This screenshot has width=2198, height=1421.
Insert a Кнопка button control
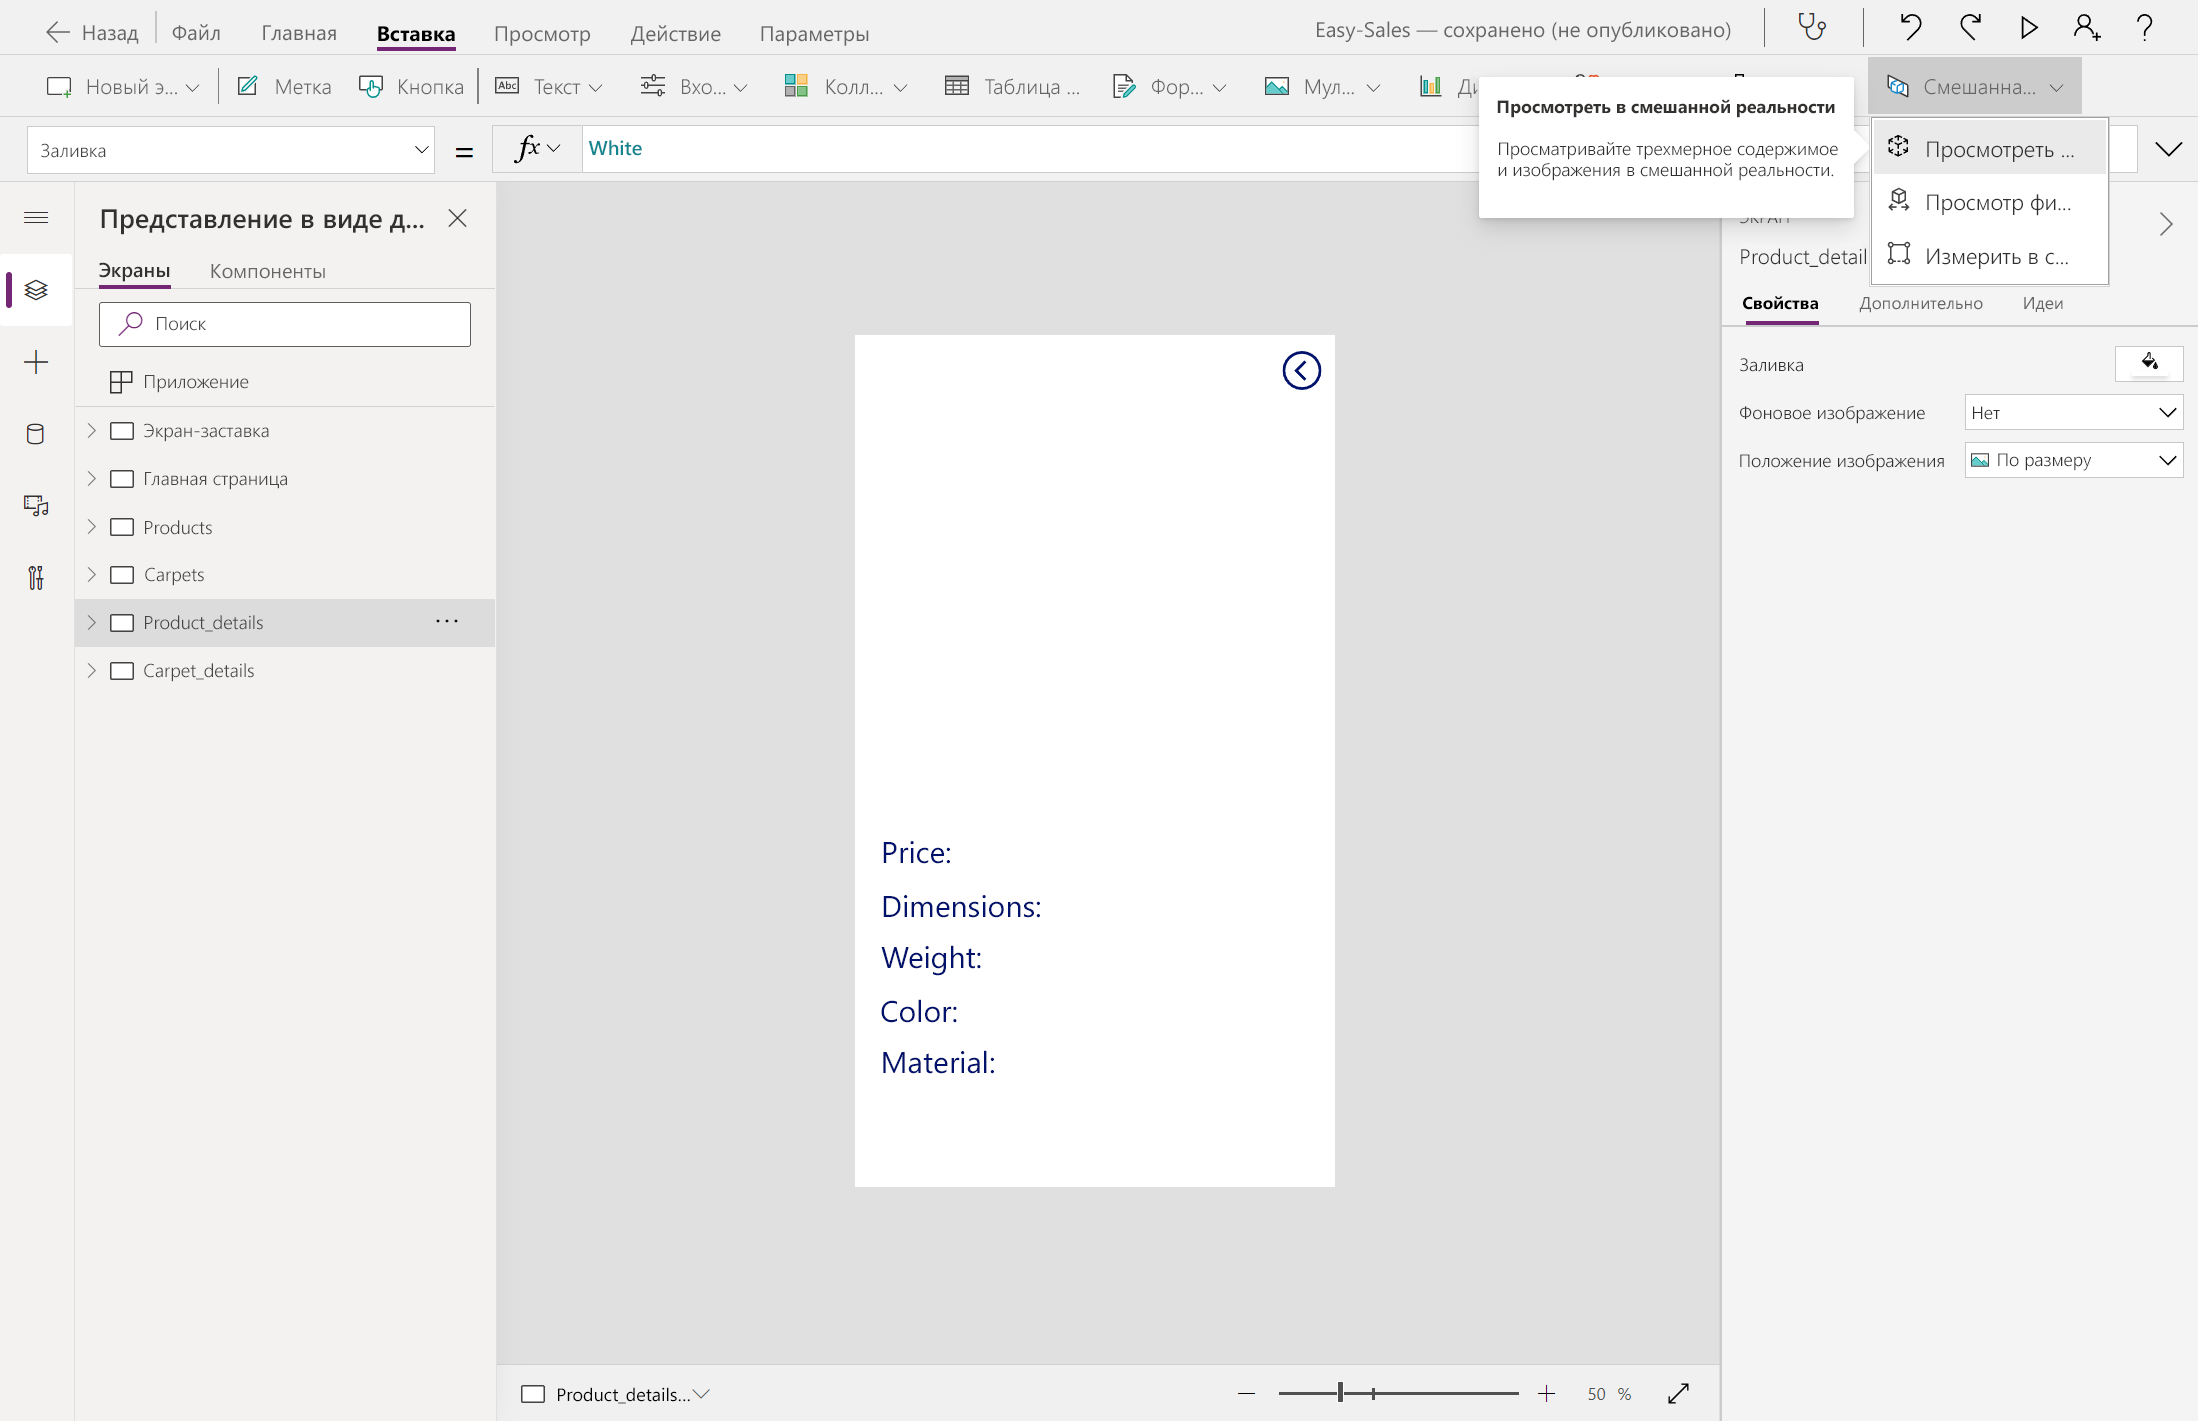[x=412, y=86]
